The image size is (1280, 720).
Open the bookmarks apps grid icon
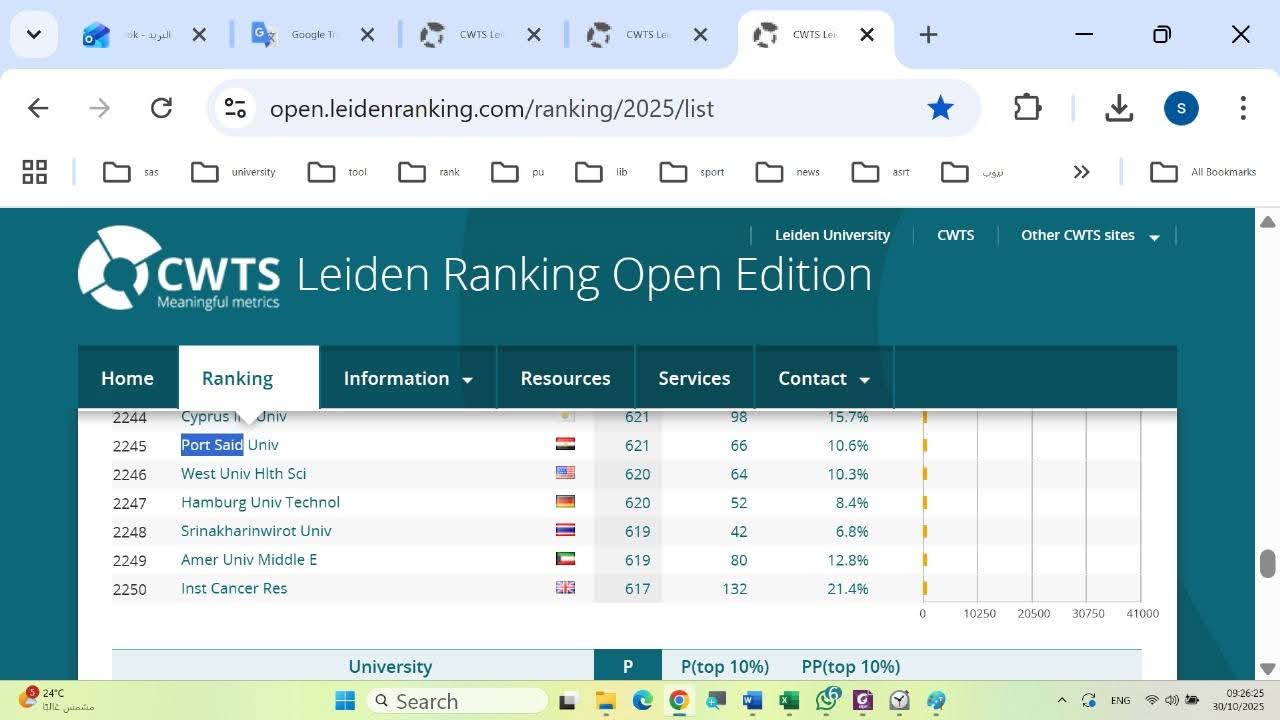click(x=35, y=172)
